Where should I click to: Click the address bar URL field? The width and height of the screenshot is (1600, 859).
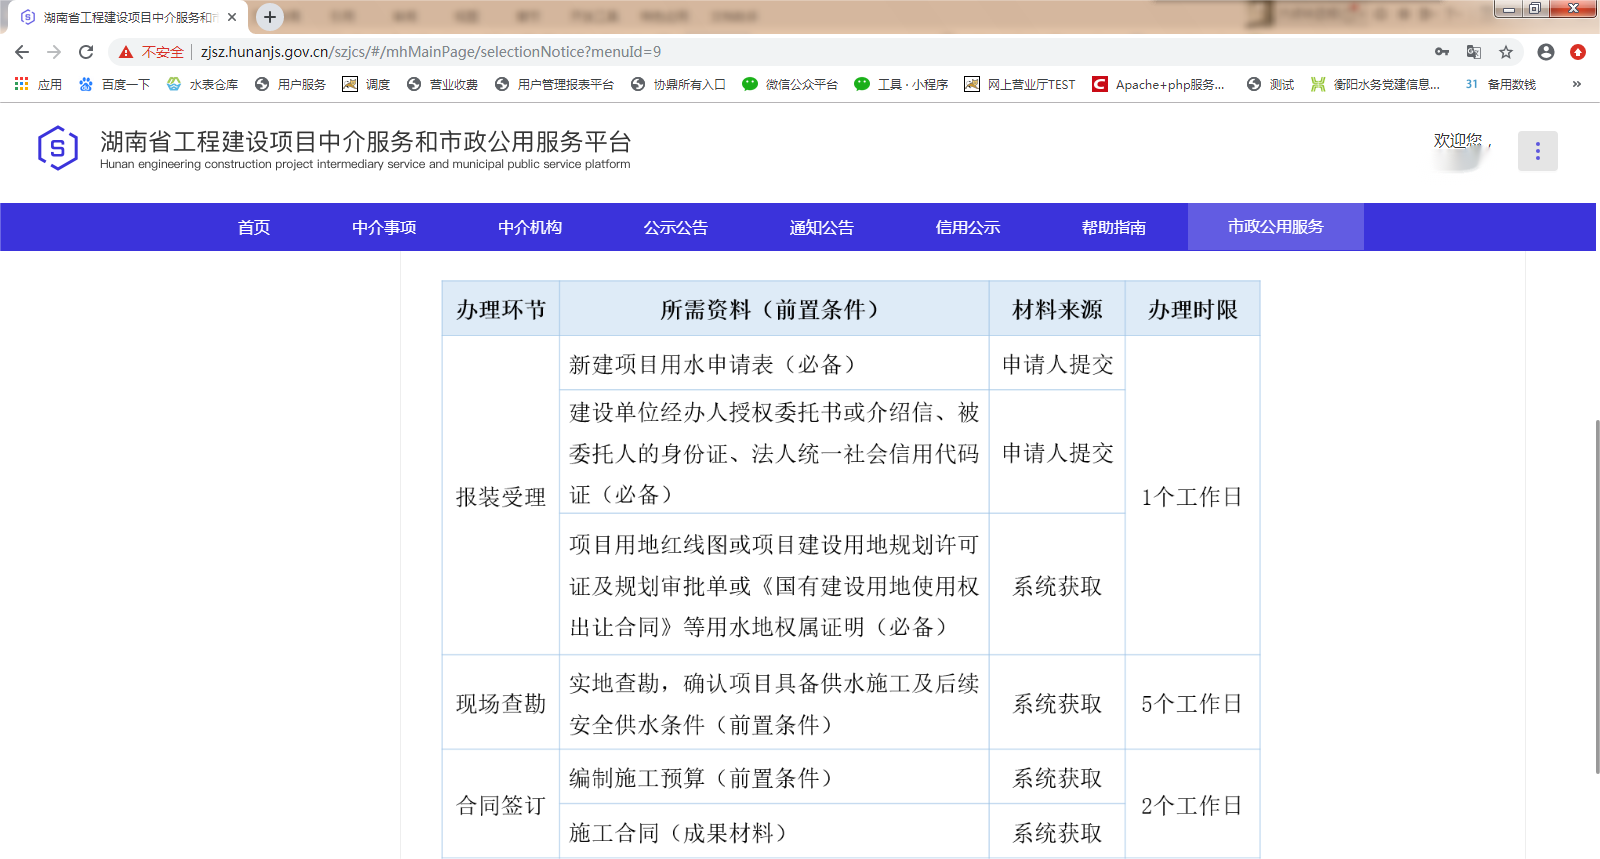pyautogui.click(x=700, y=52)
